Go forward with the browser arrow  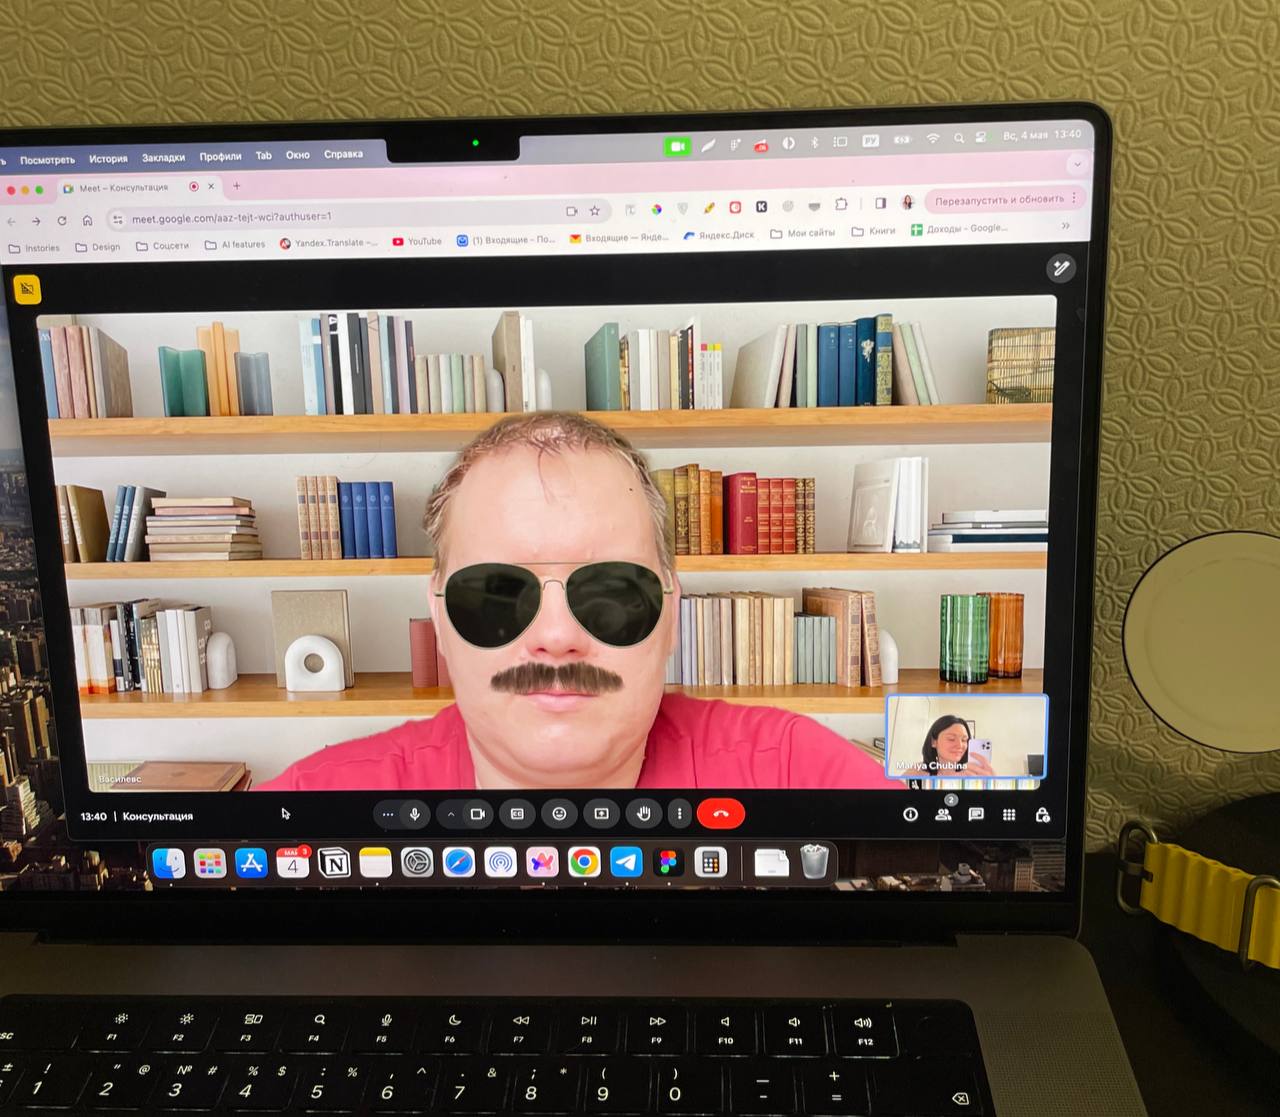coord(36,221)
